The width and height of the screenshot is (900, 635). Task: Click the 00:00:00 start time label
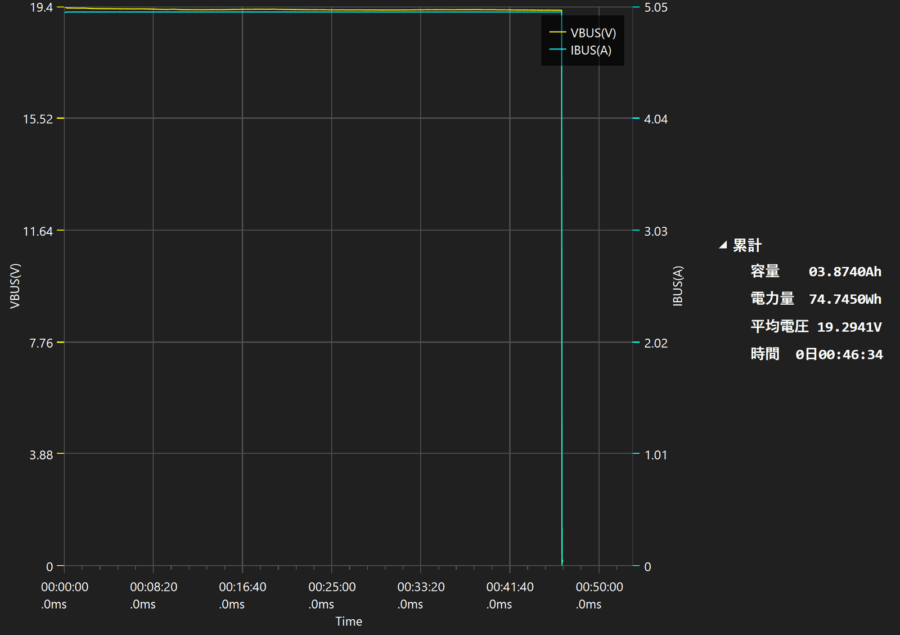[64, 587]
